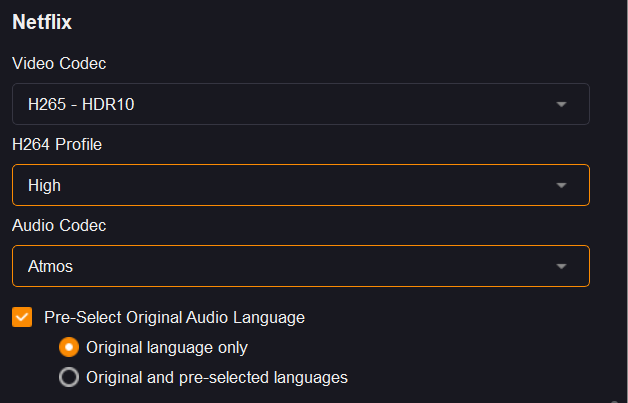
Task: Click the High profile value text
Action: (x=46, y=185)
